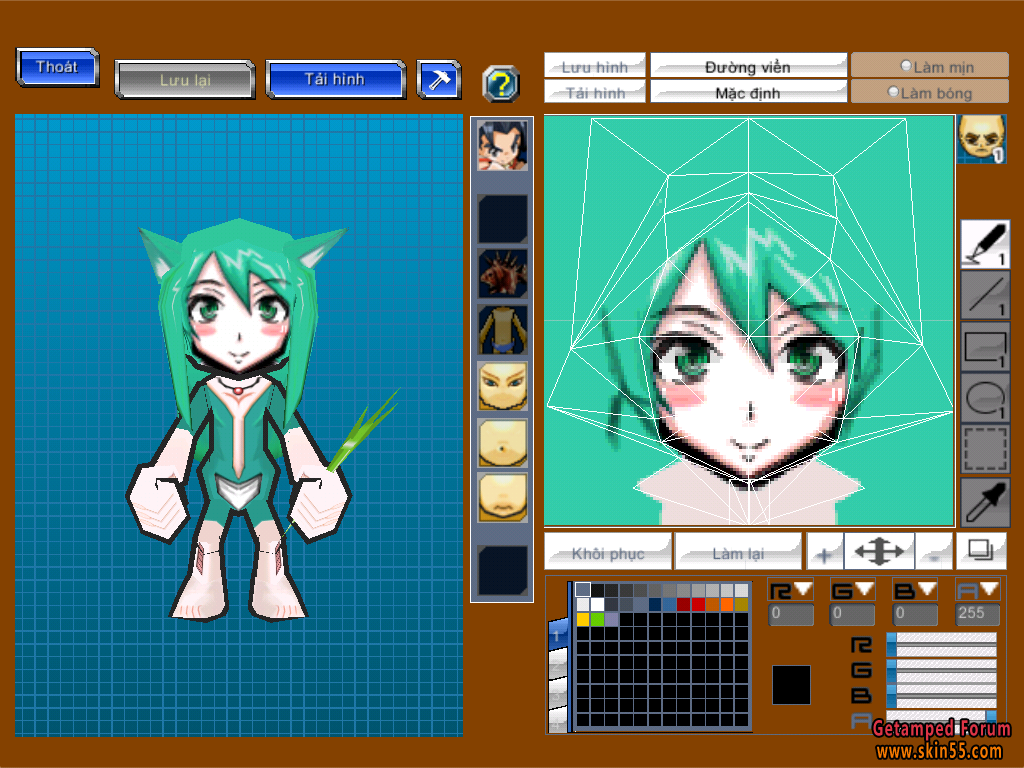Click the large current color preview box
The image size is (1024, 768).
click(x=791, y=684)
